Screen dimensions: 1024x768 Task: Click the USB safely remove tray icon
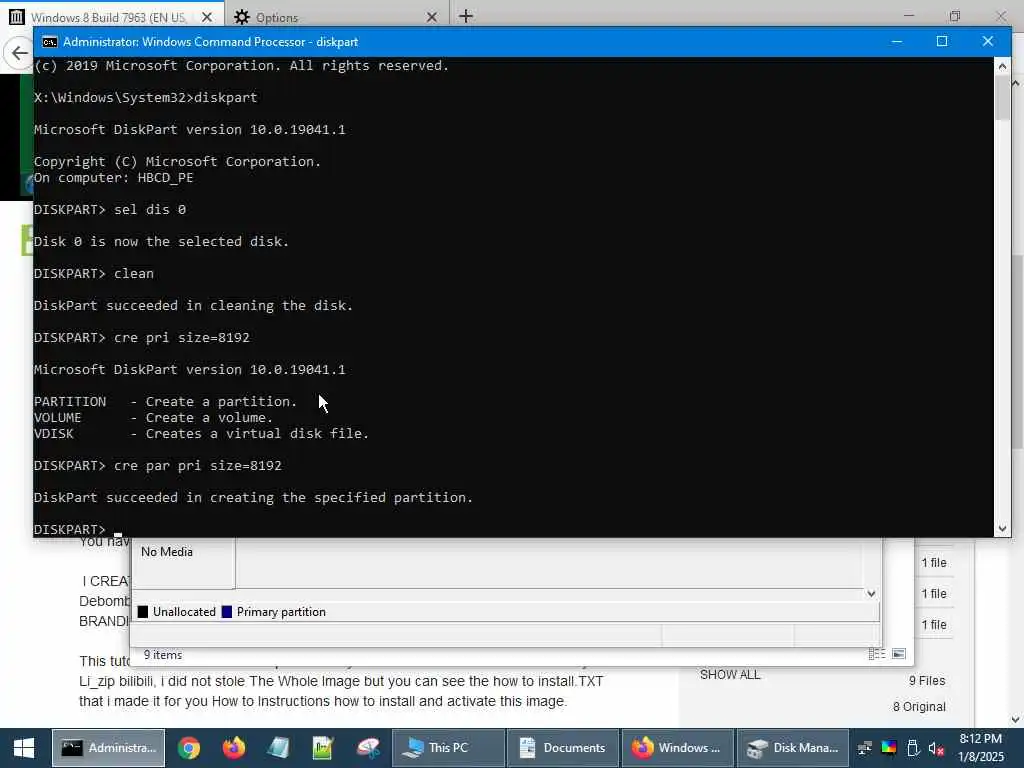pos(913,748)
